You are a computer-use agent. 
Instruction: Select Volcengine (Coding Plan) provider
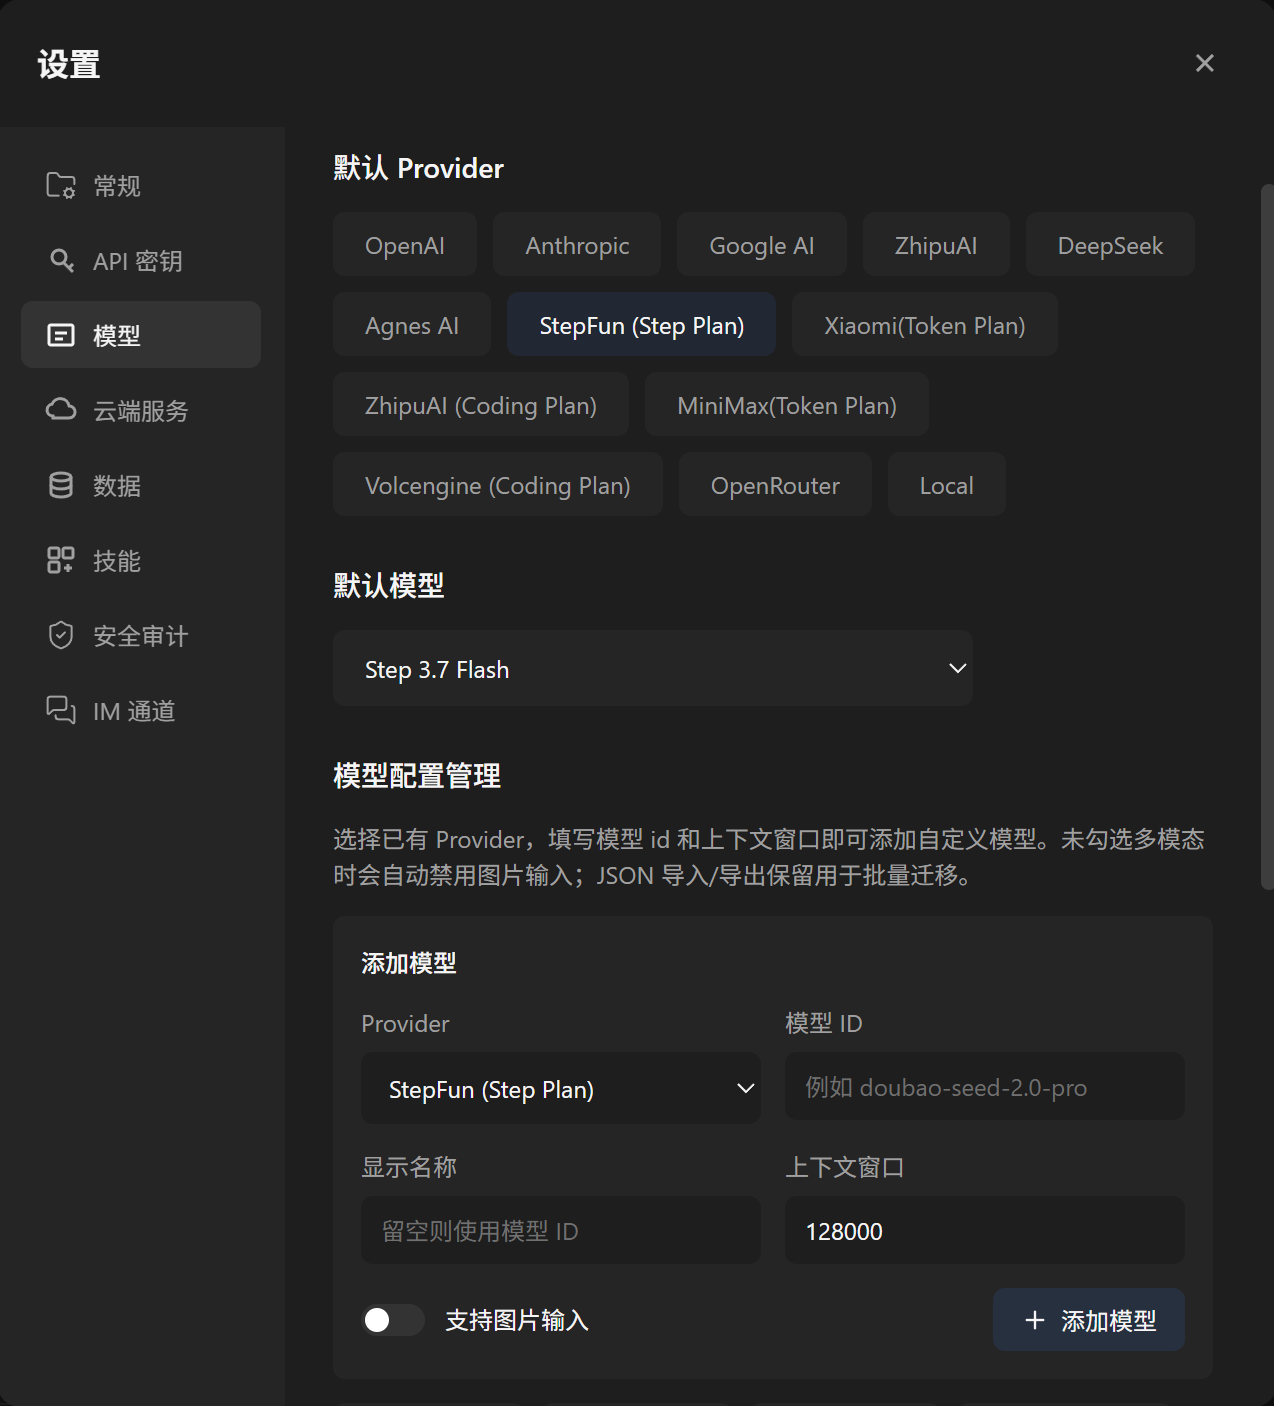coord(498,485)
